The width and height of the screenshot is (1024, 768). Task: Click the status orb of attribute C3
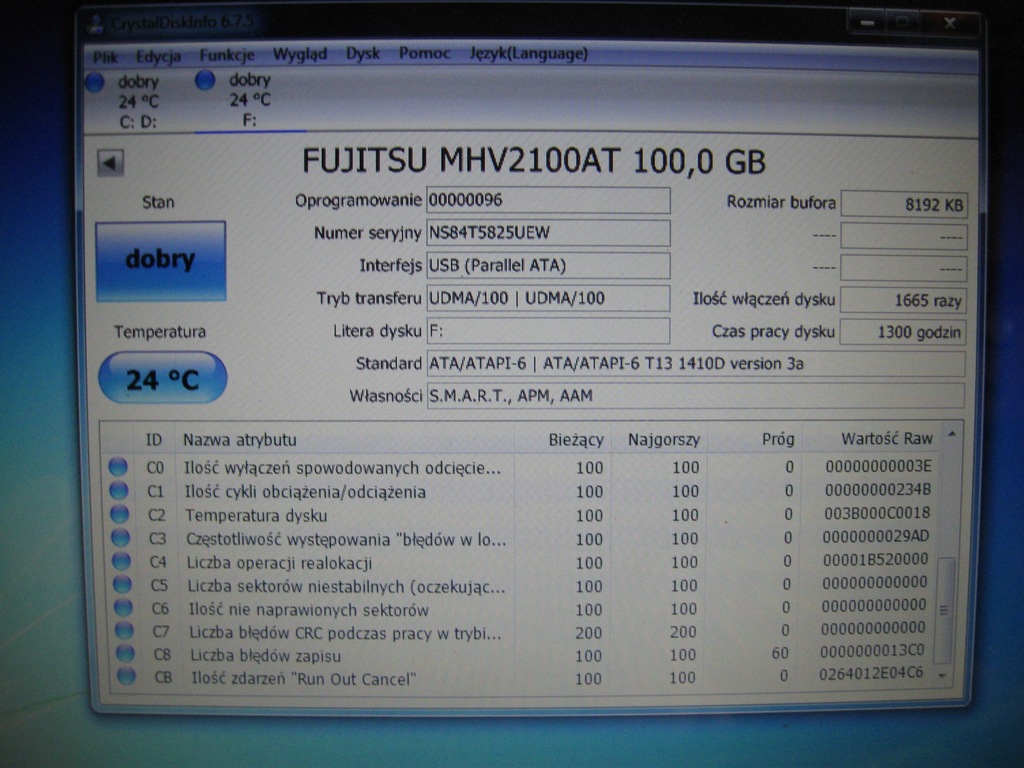point(120,537)
